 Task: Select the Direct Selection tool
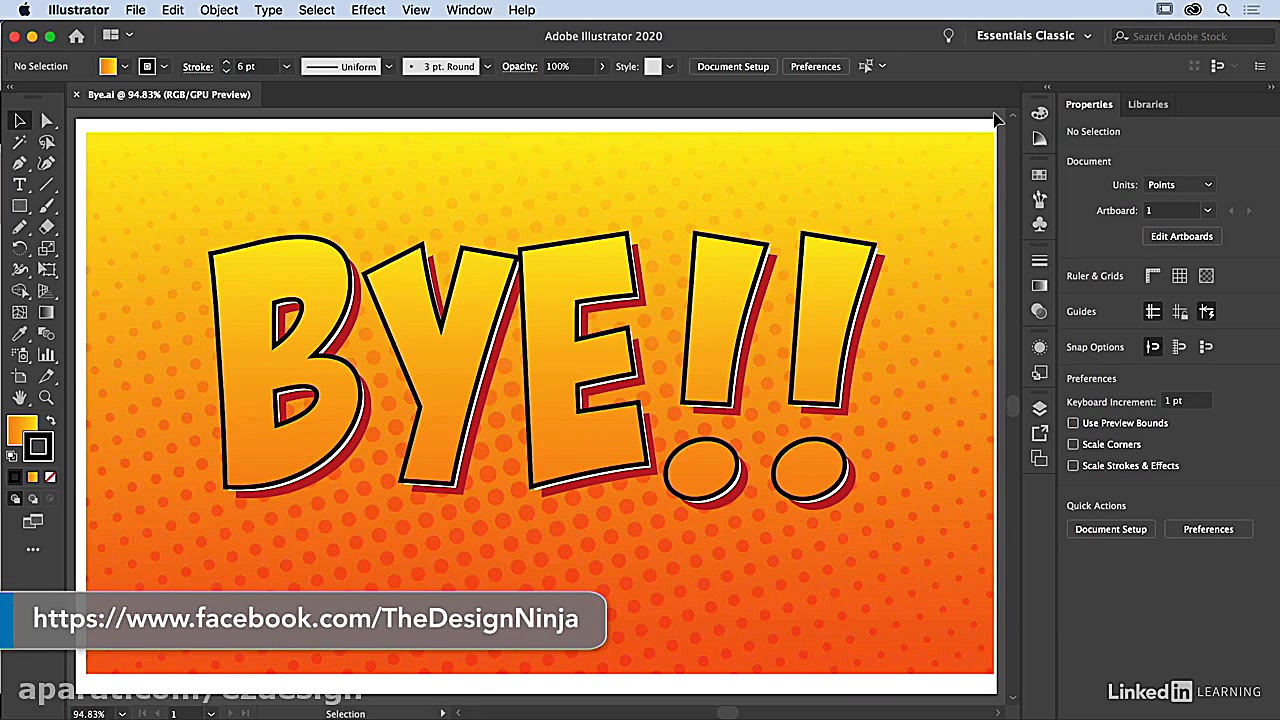pyautogui.click(x=47, y=121)
